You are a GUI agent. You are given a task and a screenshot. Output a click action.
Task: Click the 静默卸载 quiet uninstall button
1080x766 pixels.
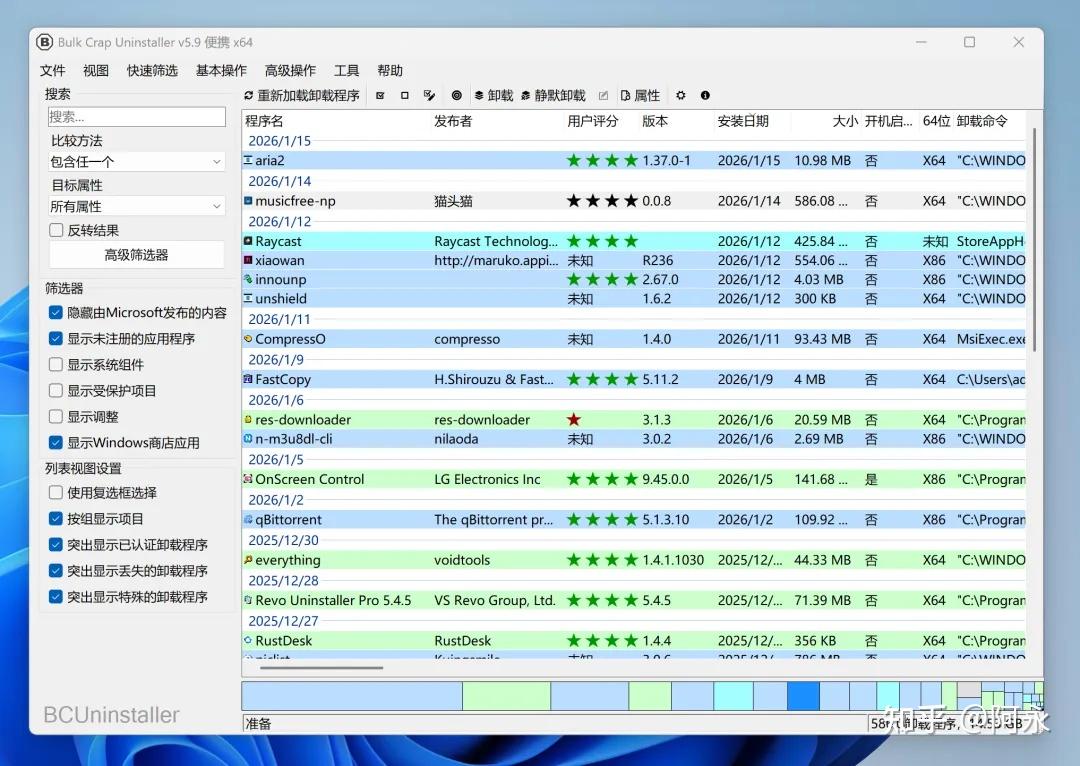(x=553, y=96)
